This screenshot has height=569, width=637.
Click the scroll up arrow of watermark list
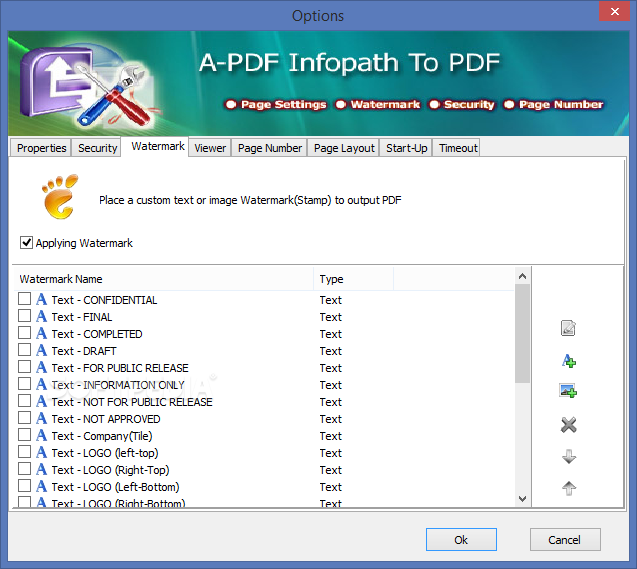pyautogui.click(x=522, y=277)
